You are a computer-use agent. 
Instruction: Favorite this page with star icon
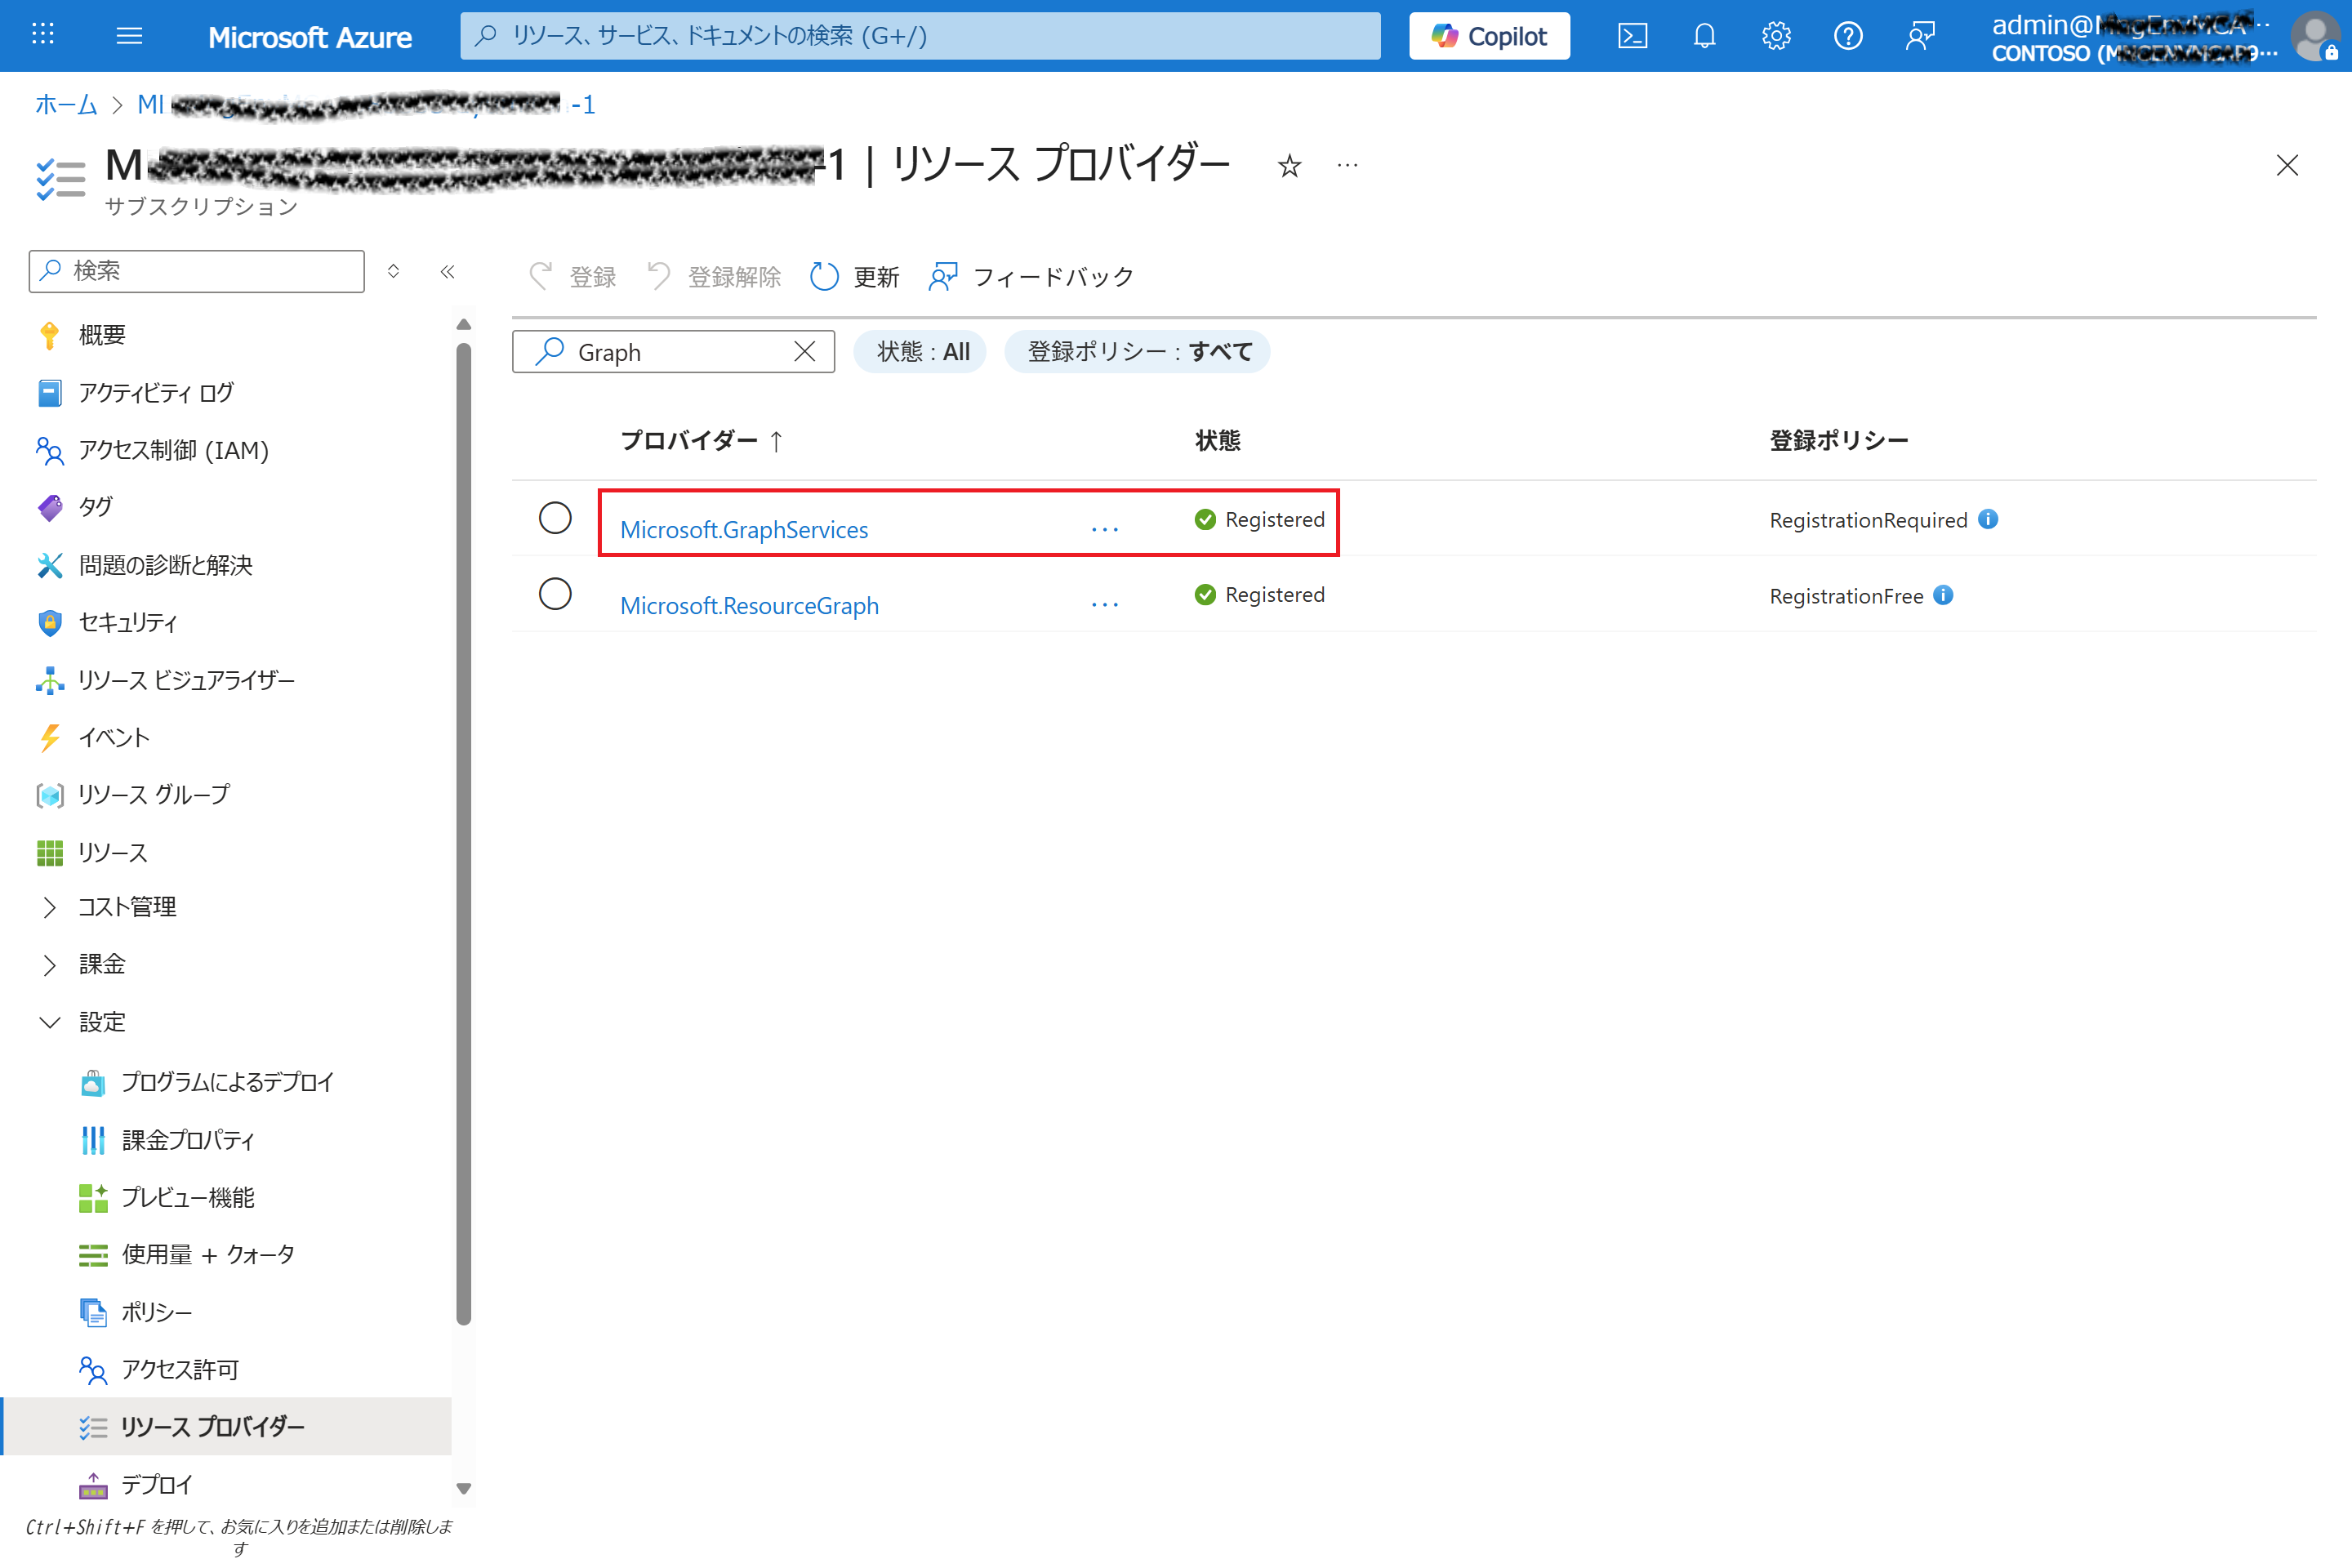[1289, 165]
